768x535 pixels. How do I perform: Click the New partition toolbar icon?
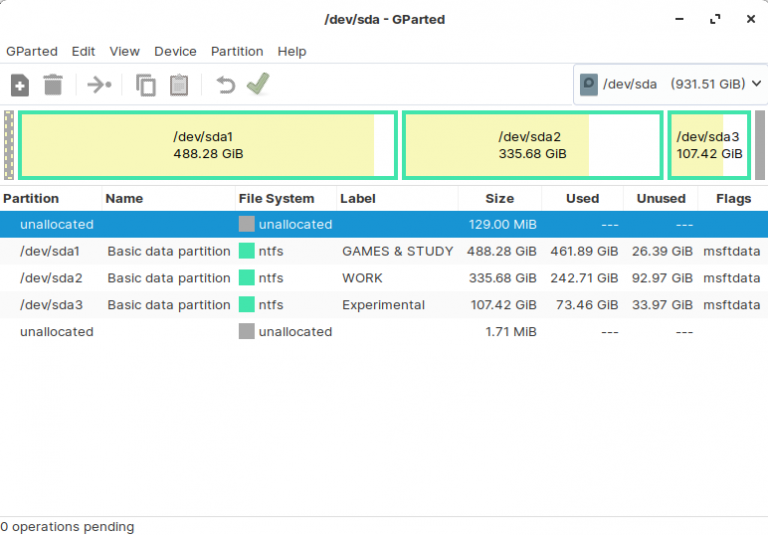[x=20, y=85]
